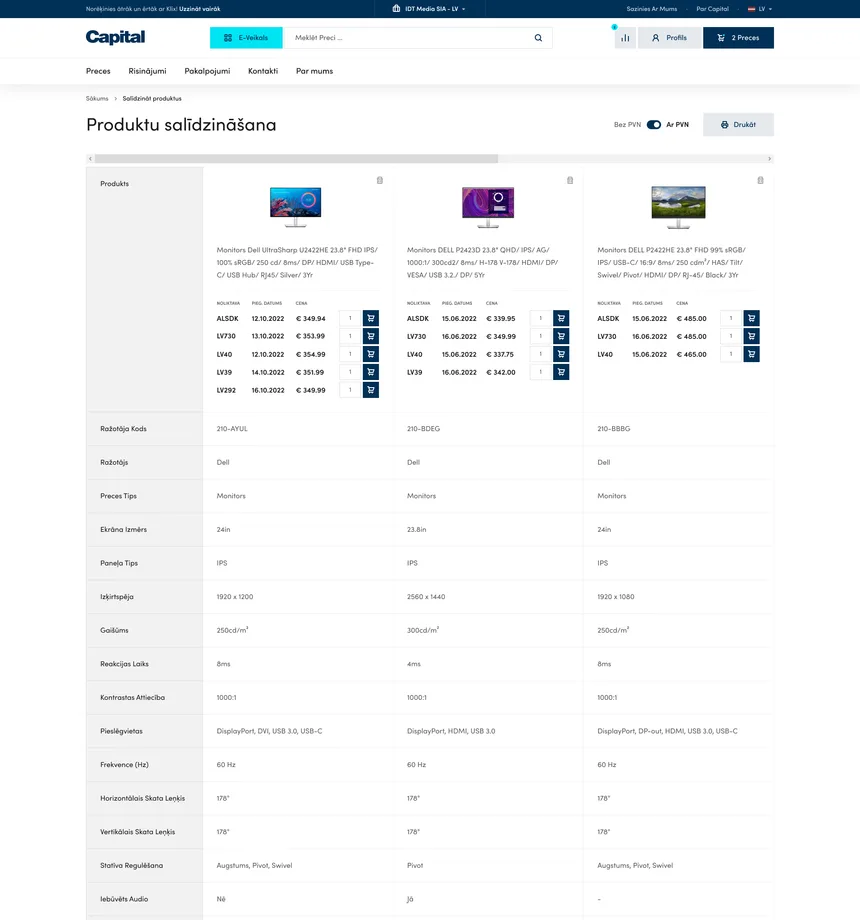Screen dimensions: 860x920
Task: Open the LV language dropdown
Action: tap(760, 9)
